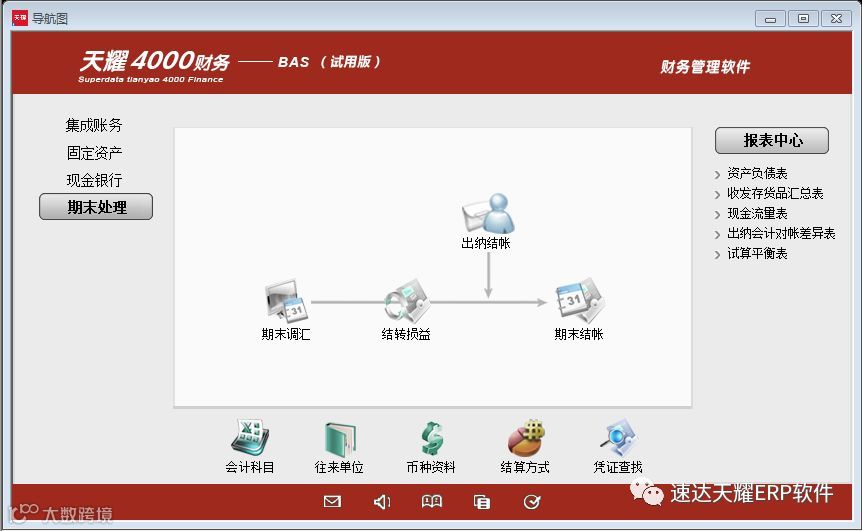
Task: Open the 收发存货品汇总表 report link
Action: click(x=775, y=193)
